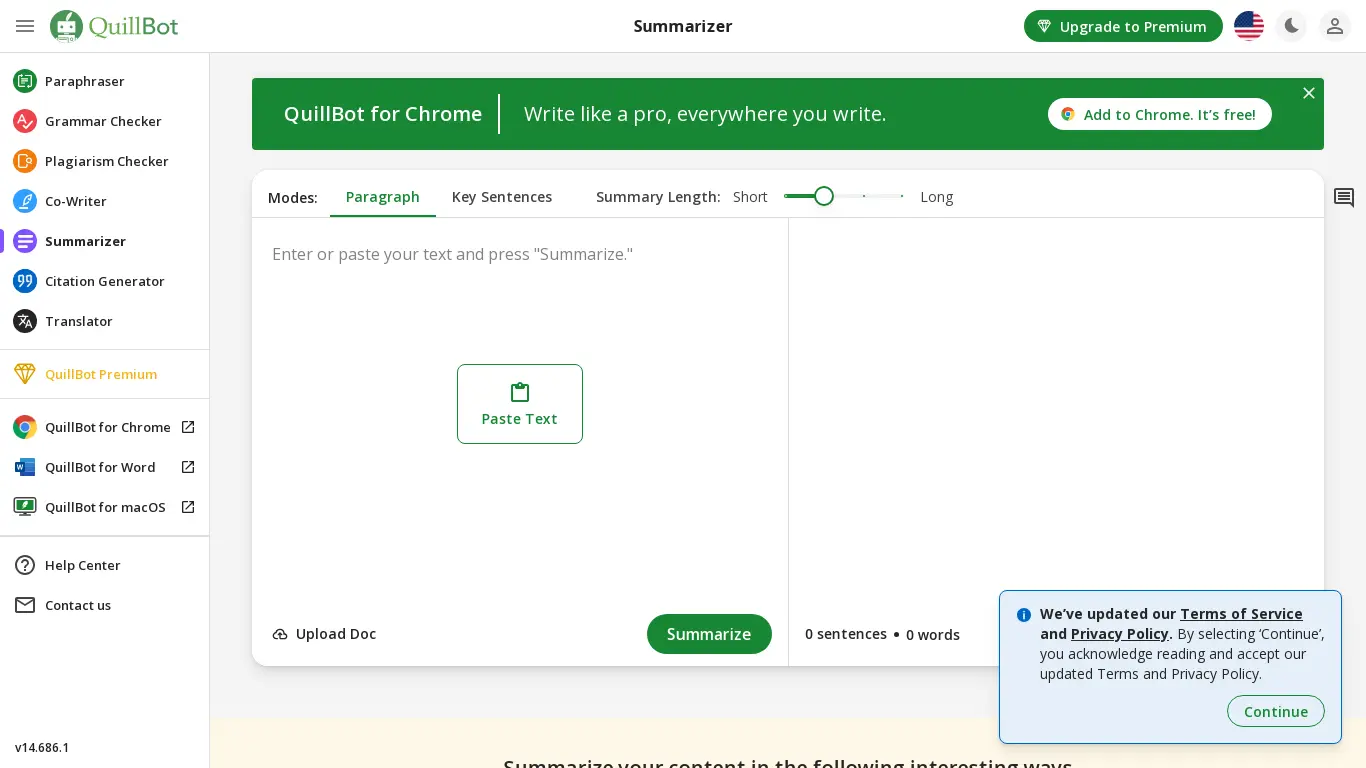The width and height of the screenshot is (1366, 768).
Task: Click the QuillBot Premium diamond icon
Action: point(25,374)
